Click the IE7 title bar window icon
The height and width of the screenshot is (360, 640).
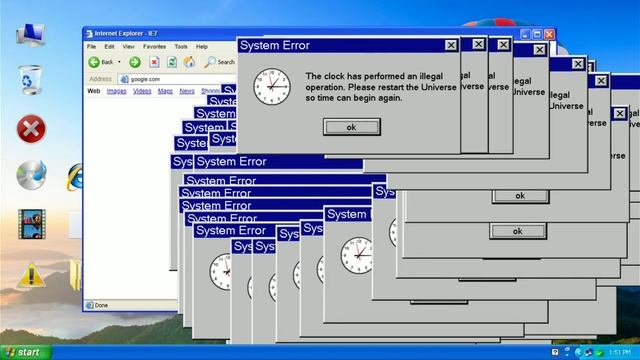point(89,33)
